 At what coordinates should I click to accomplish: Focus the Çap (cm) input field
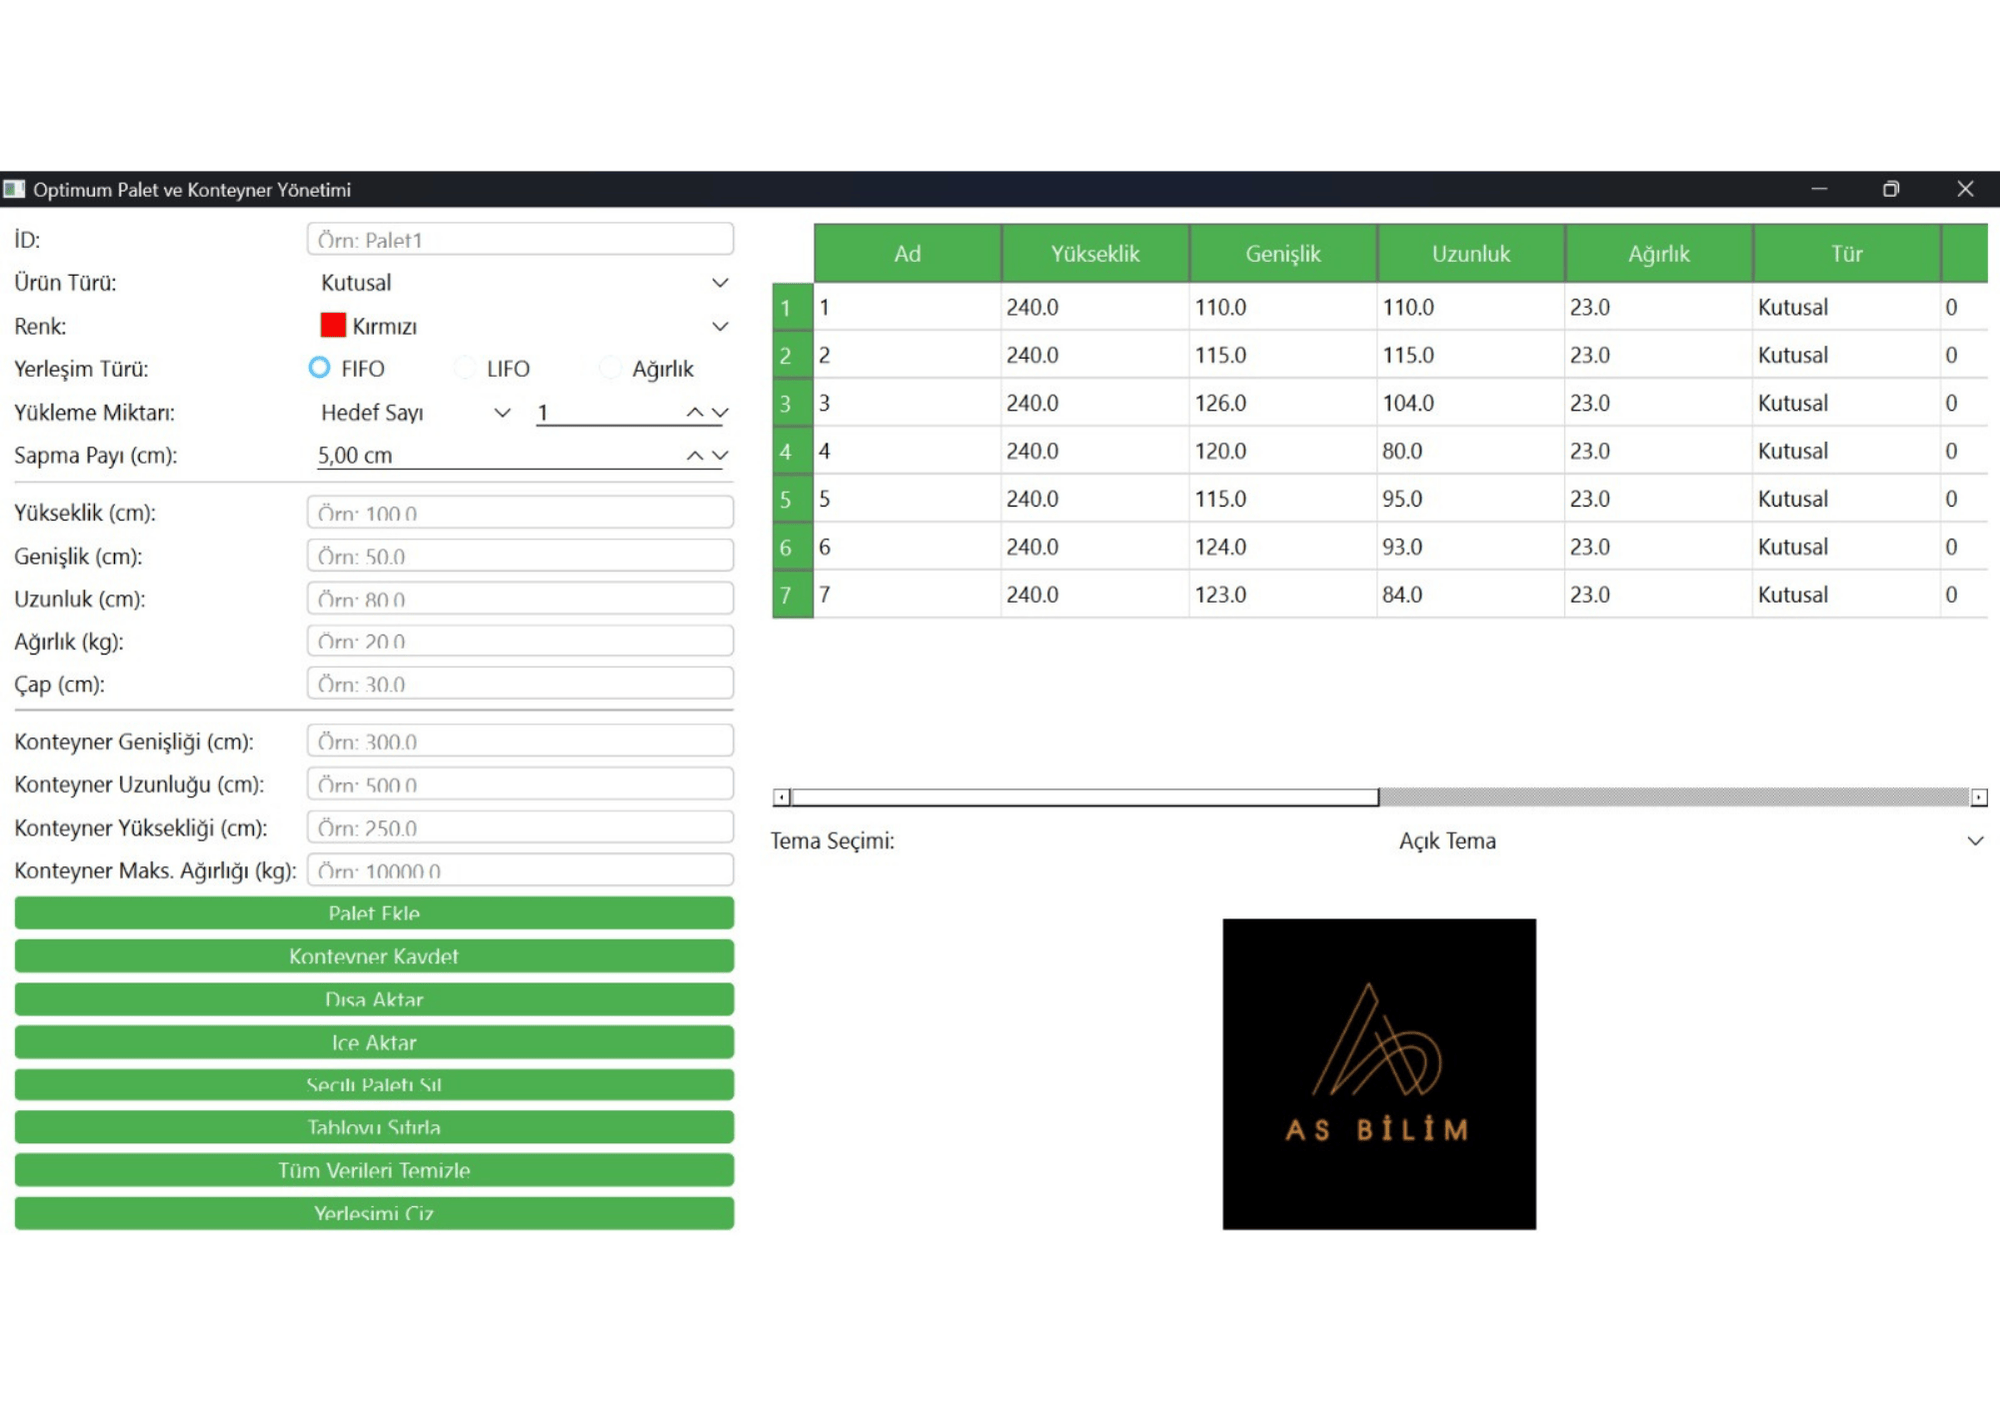[521, 684]
